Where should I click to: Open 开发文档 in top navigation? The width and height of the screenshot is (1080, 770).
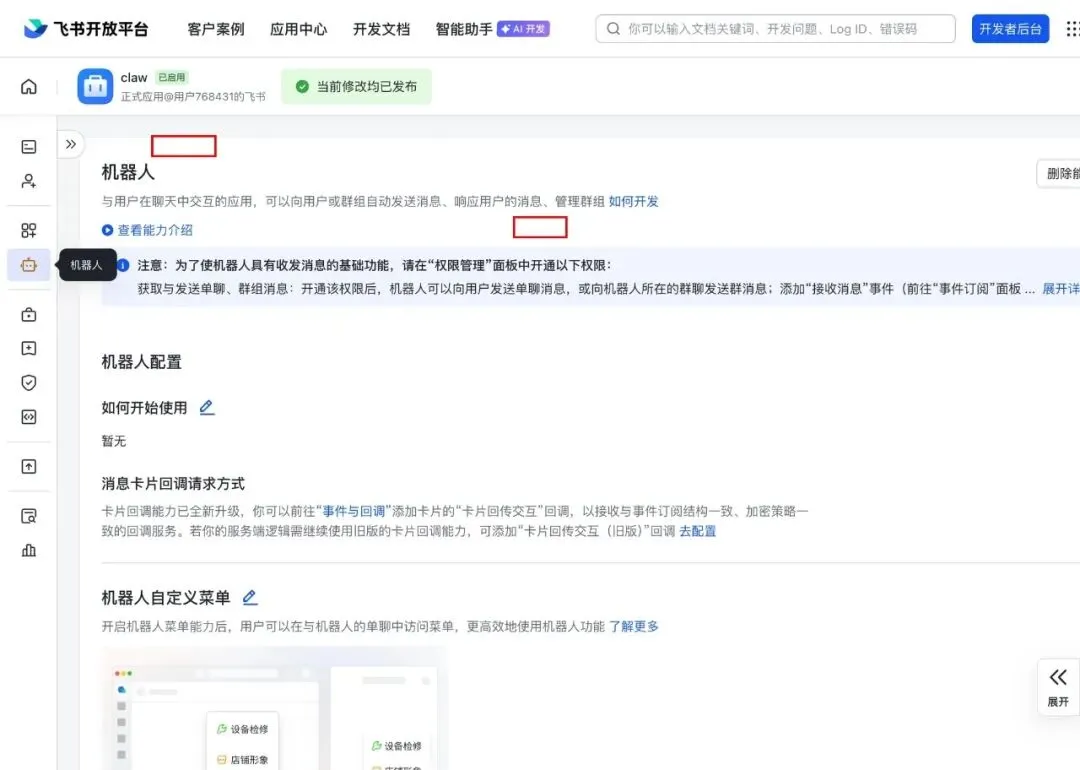[x=381, y=29]
